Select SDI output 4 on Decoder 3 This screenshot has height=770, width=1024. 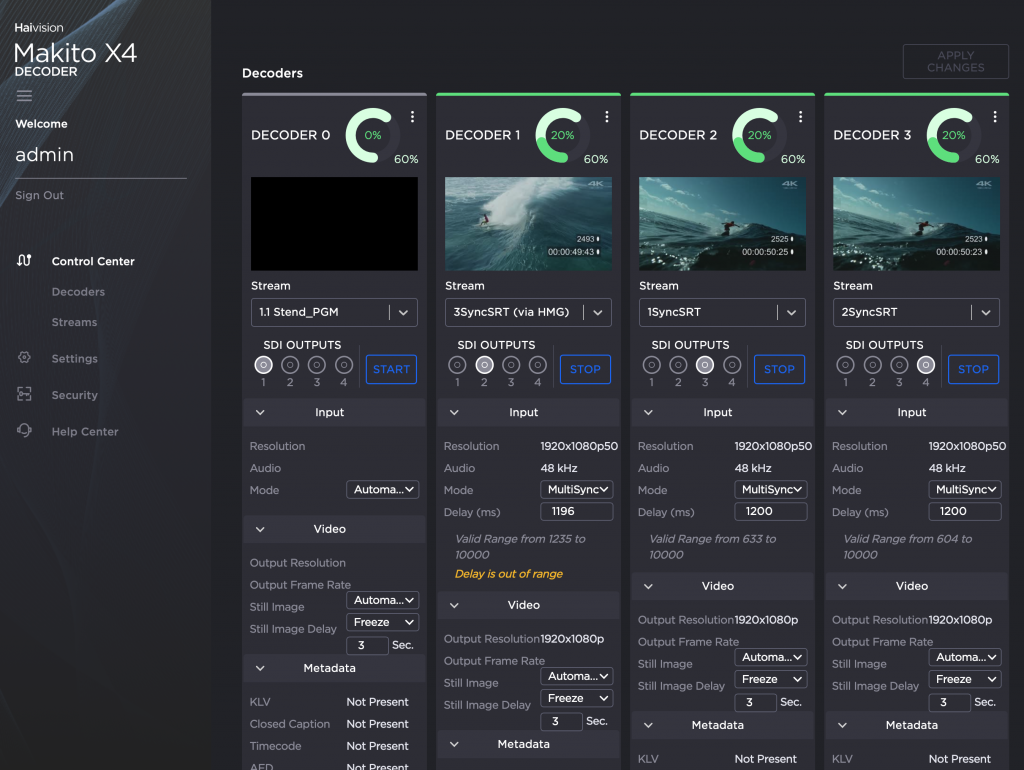[925, 365]
